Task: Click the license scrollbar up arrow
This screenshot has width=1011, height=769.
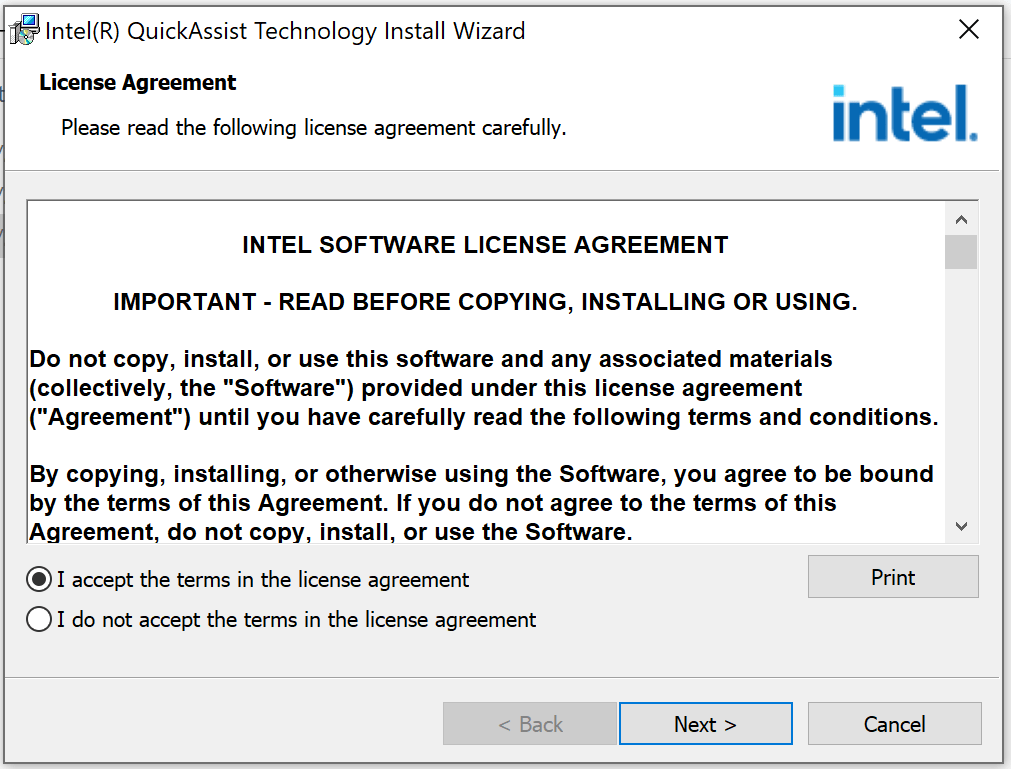Action: coord(961,219)
